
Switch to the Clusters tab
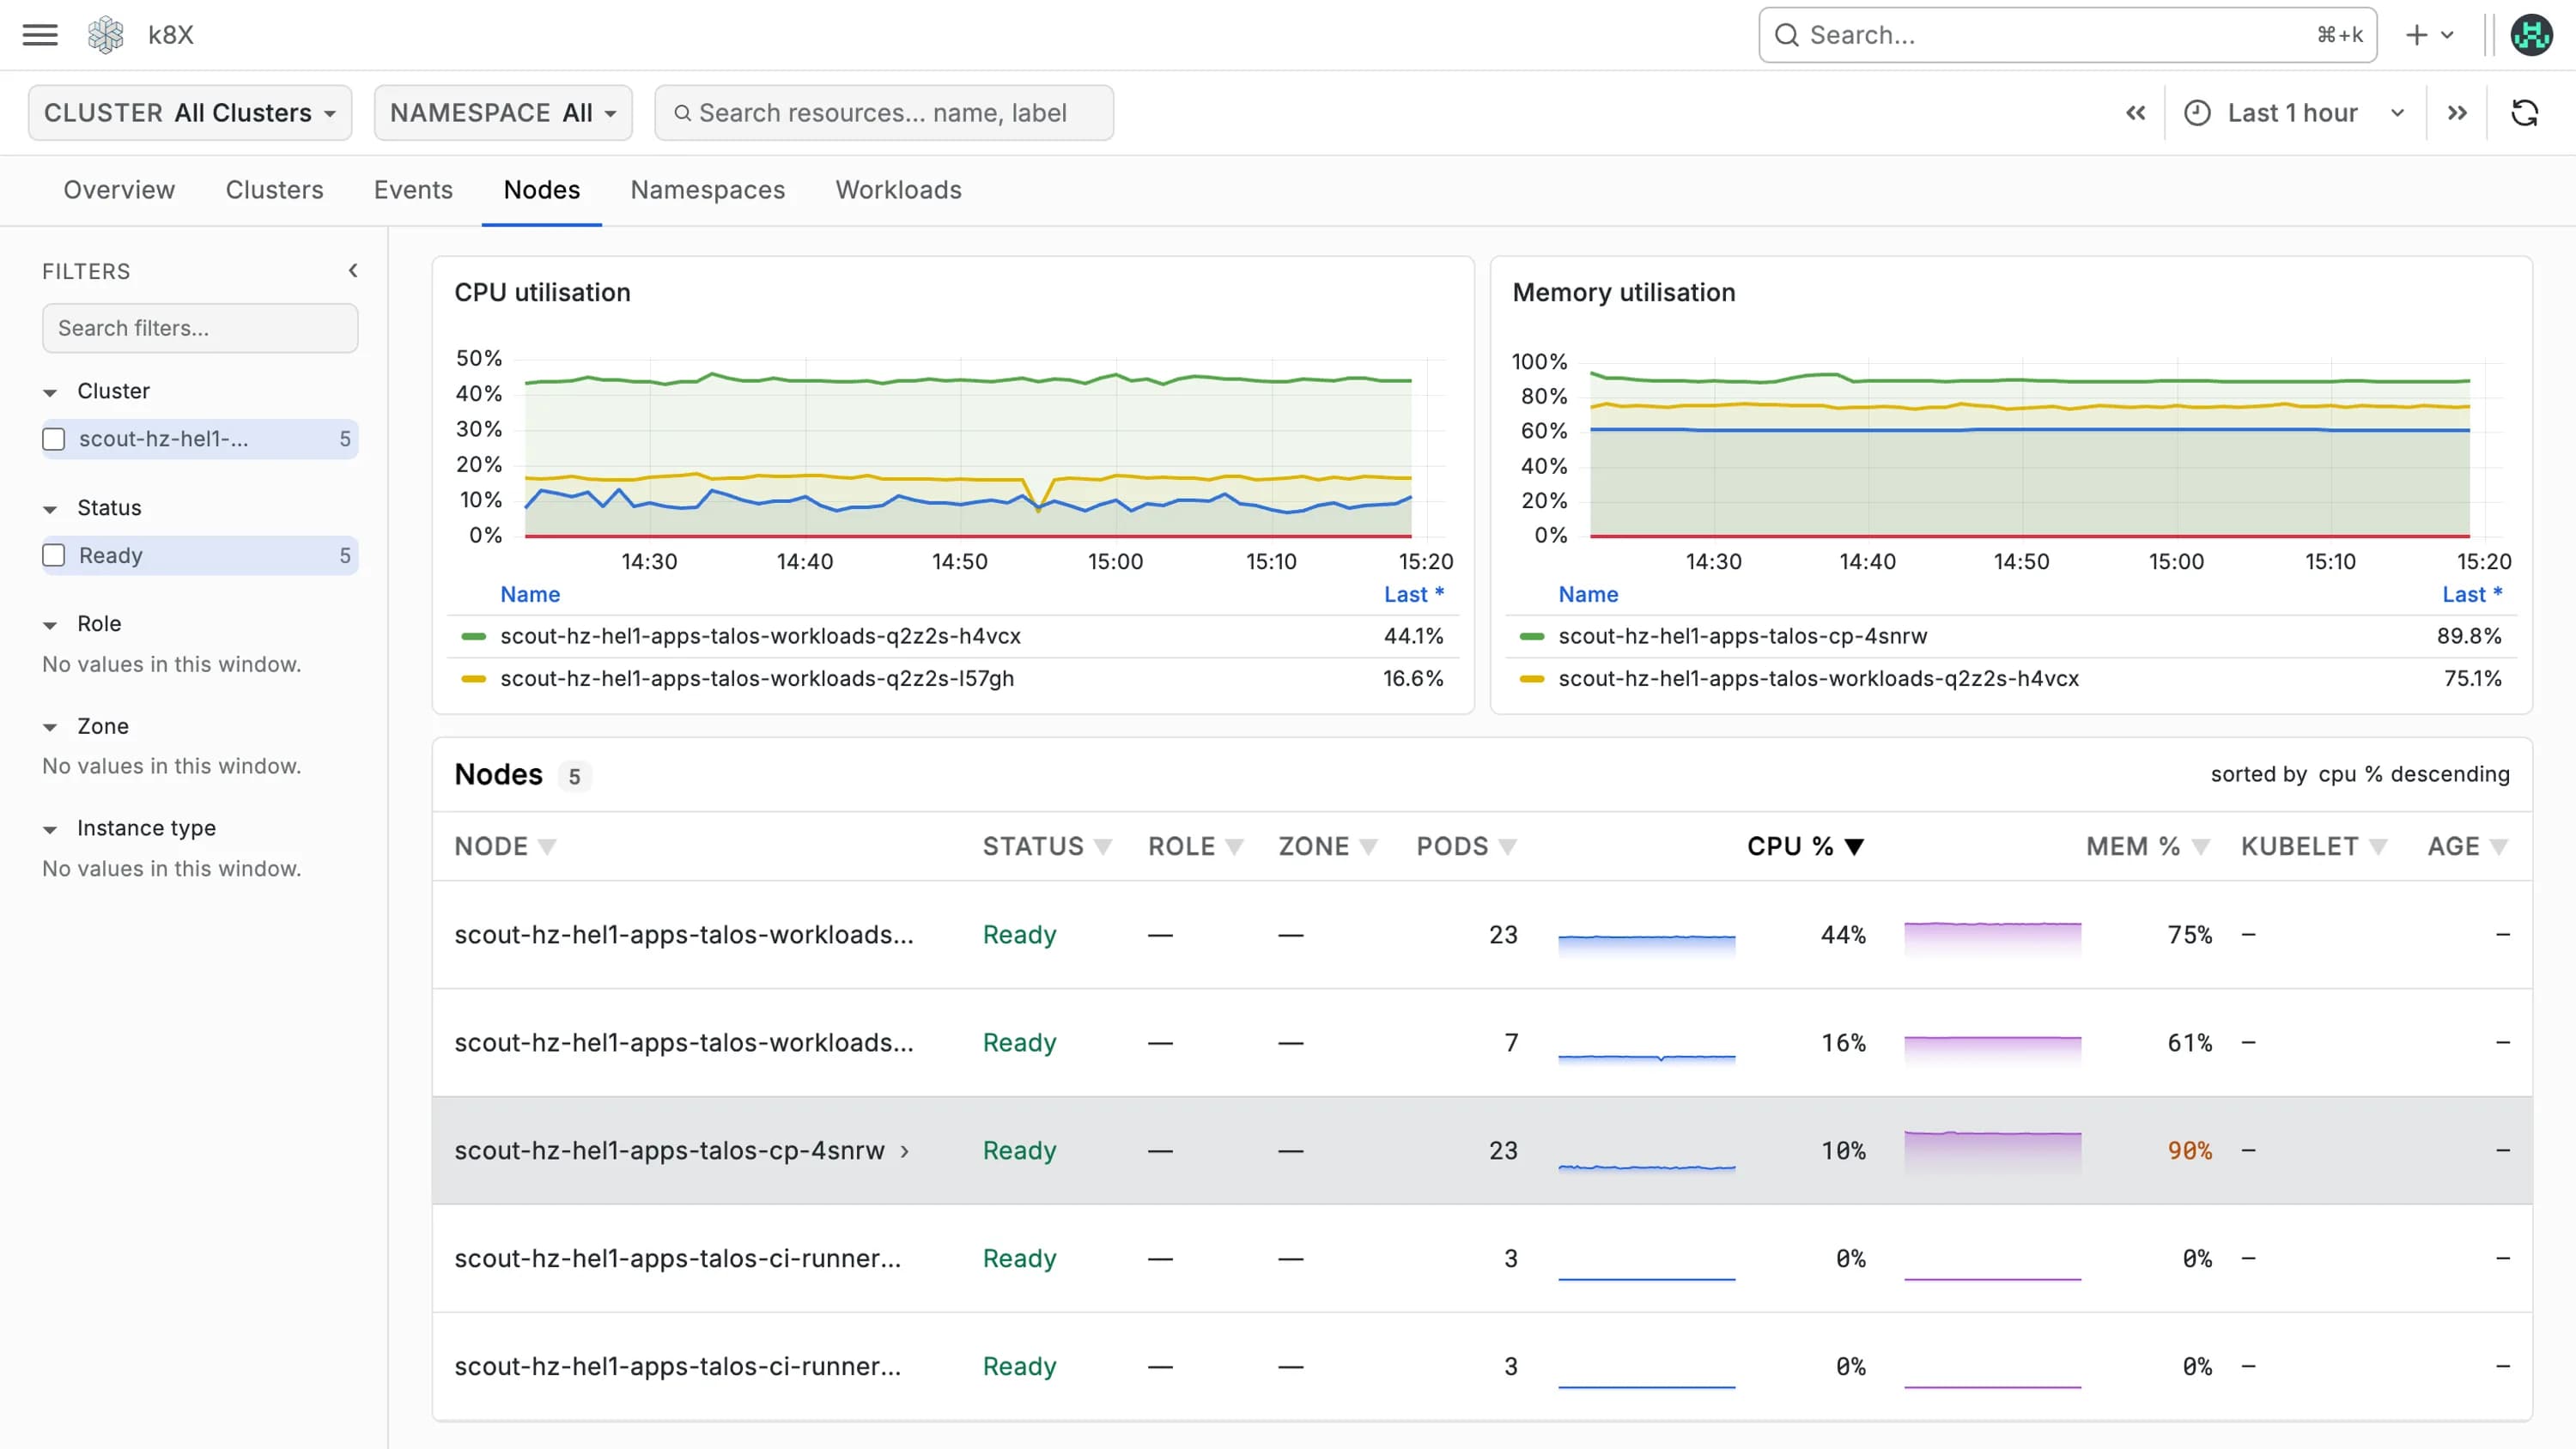click(x=274, y=190)
